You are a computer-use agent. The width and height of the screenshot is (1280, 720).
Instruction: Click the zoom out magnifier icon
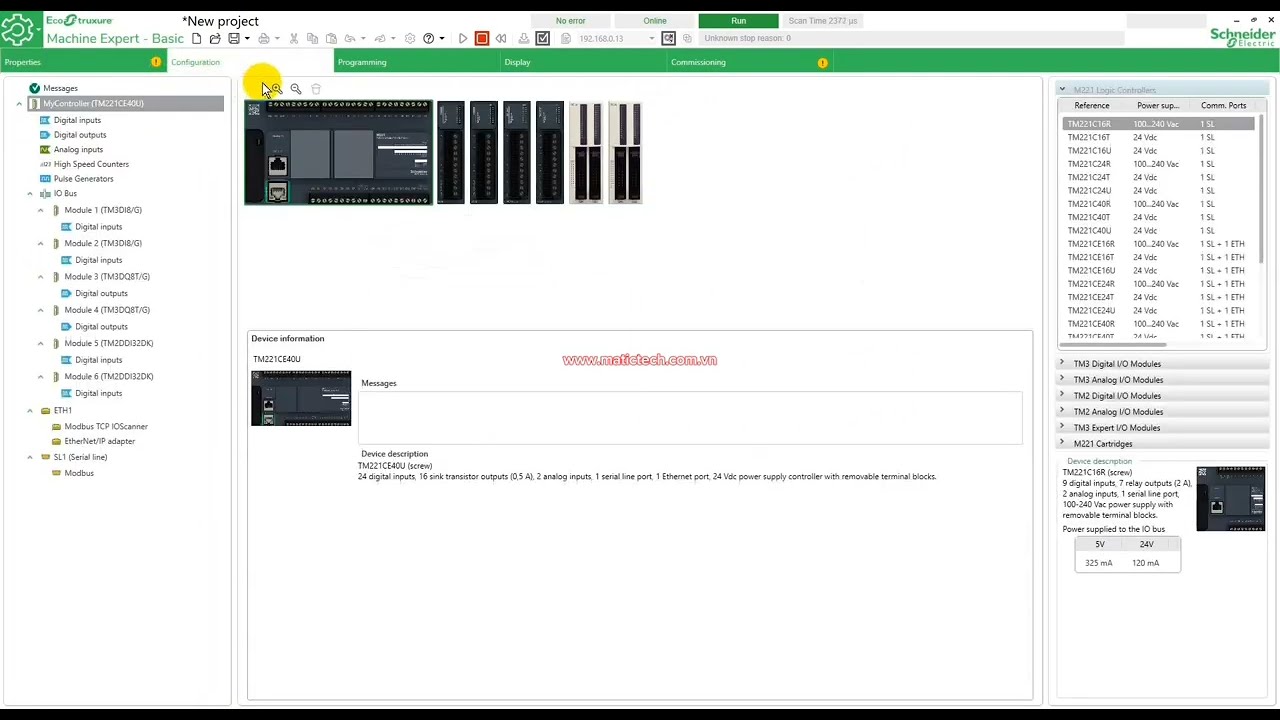[296, 89]
